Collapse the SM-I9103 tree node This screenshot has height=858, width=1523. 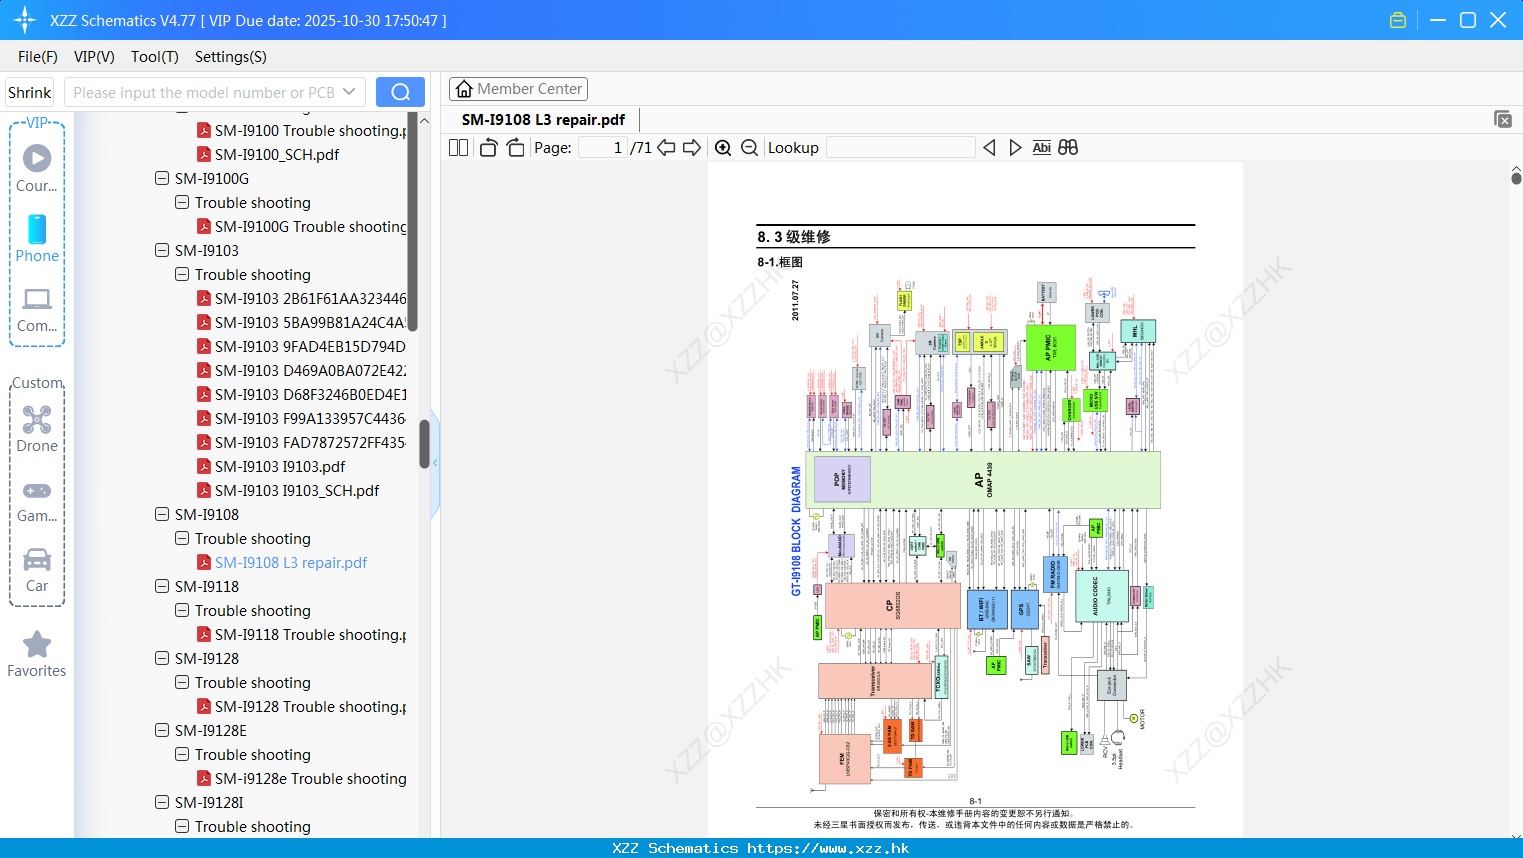tap(162, 251)
